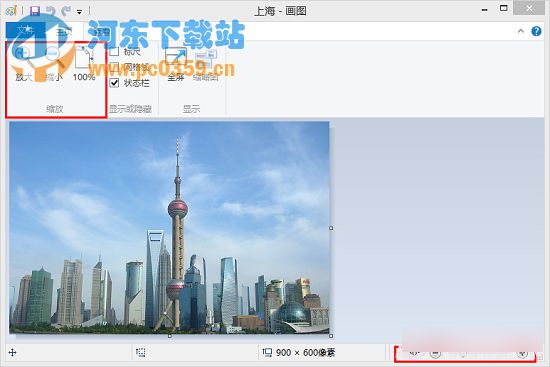Uncheck the Status bar (状态栏) checkbox
Viewport: 550px width, 367px height.
tap(114, 83)
